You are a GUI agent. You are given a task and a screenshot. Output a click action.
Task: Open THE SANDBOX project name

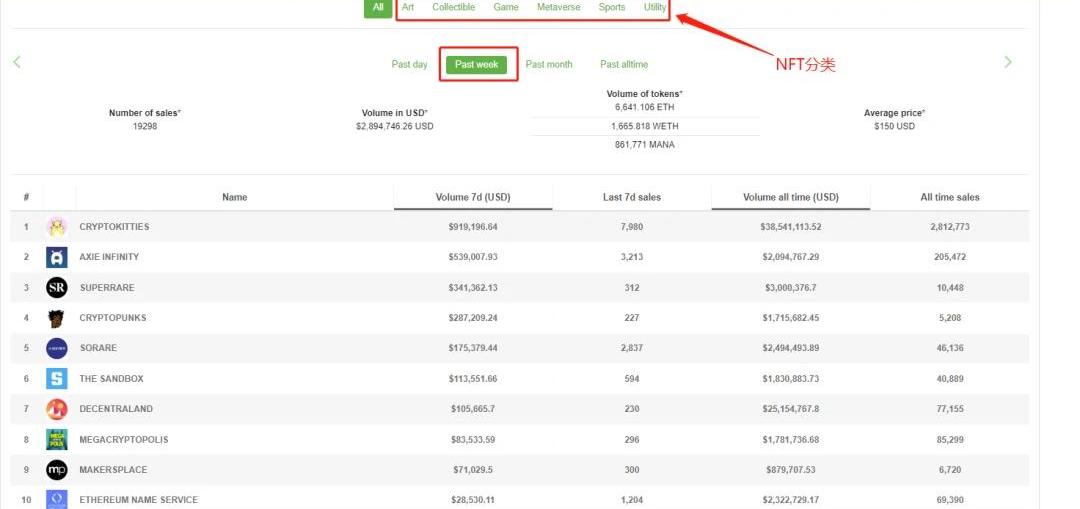(112, 379)
